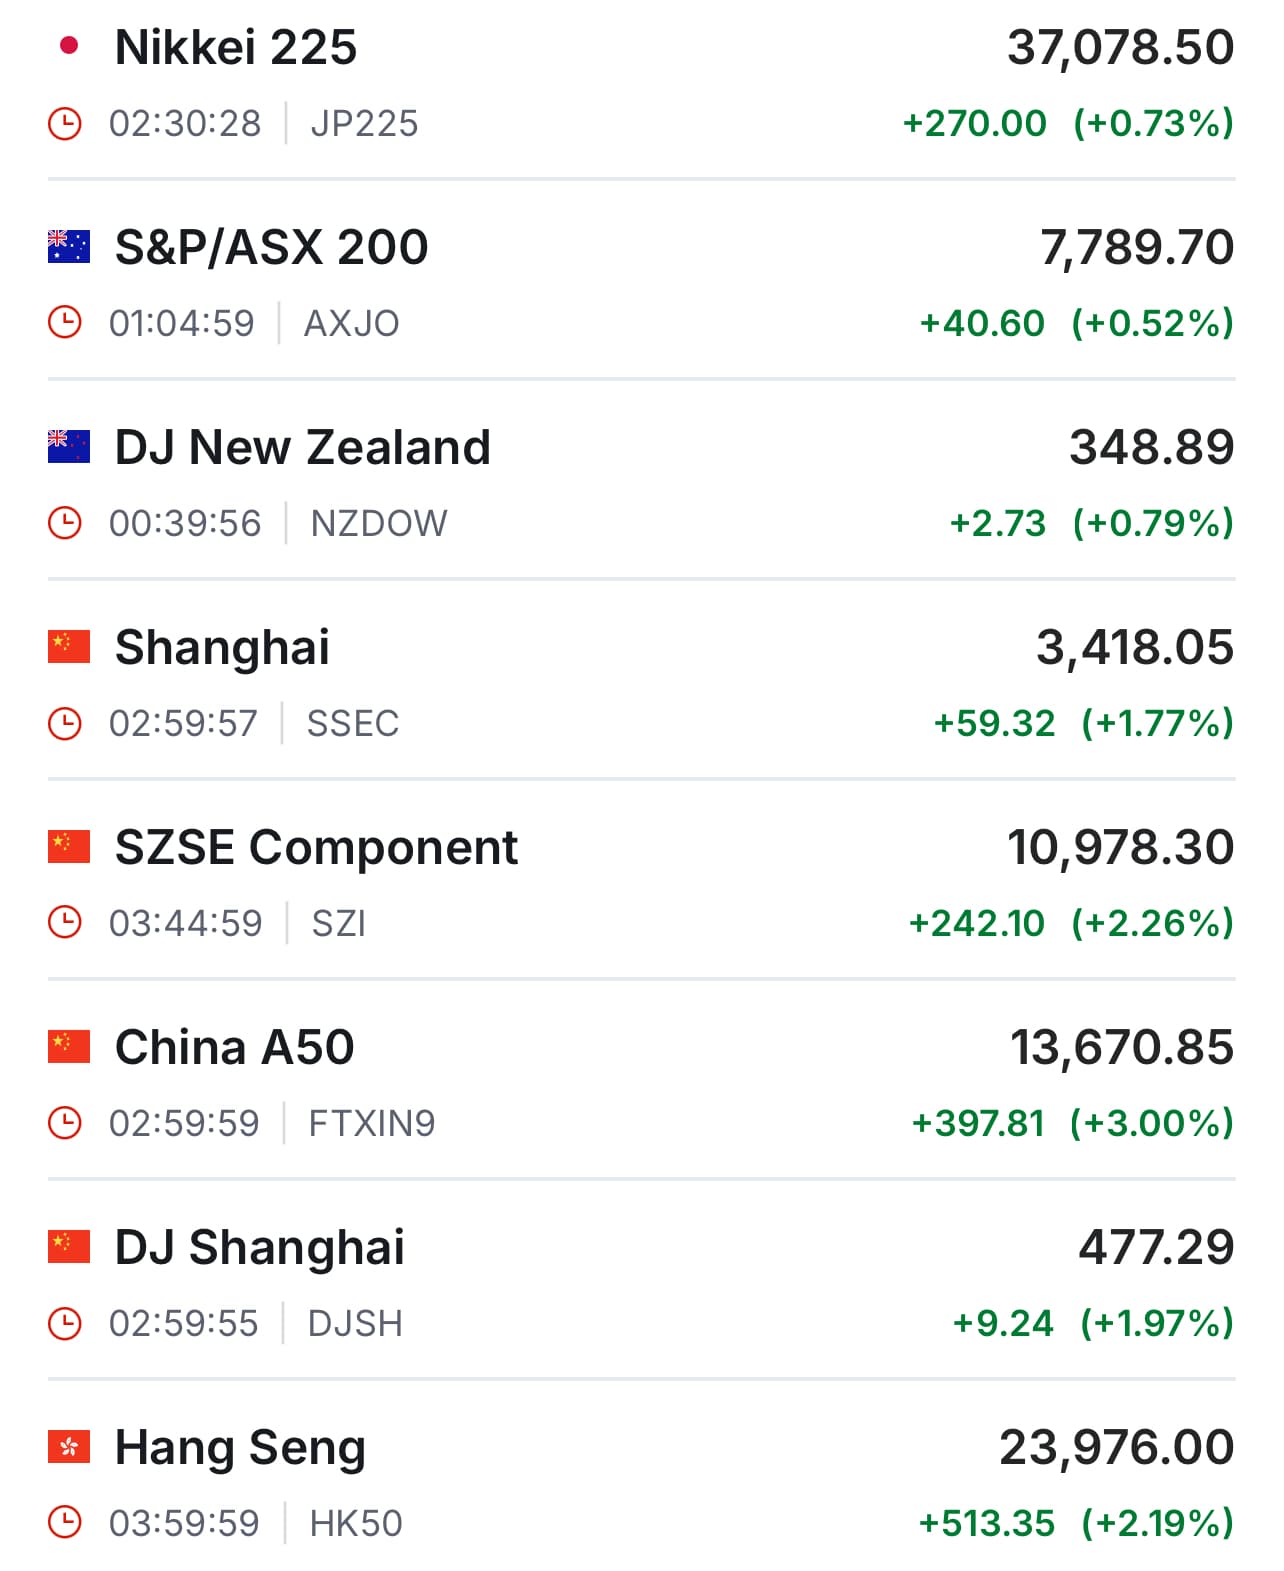Viewport: 1284px width, 1571px height.
Task: Select the DJSH ticker symbol
Action: pyautogui.click(x=355, y=1323)
